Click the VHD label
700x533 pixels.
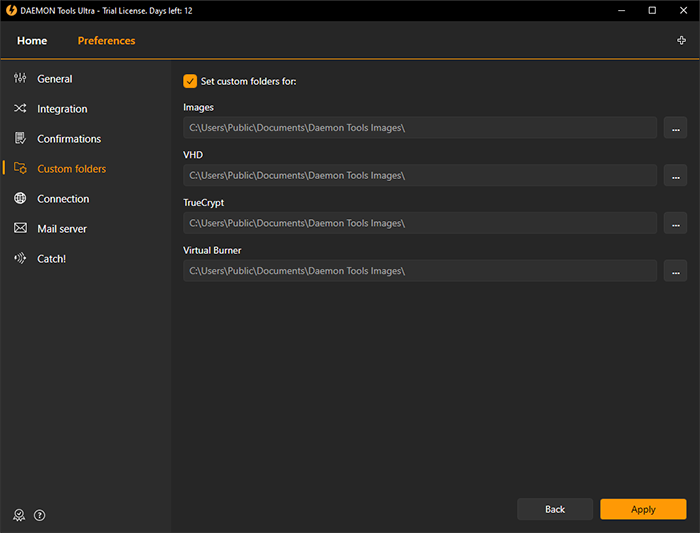[x=193, y=155]
